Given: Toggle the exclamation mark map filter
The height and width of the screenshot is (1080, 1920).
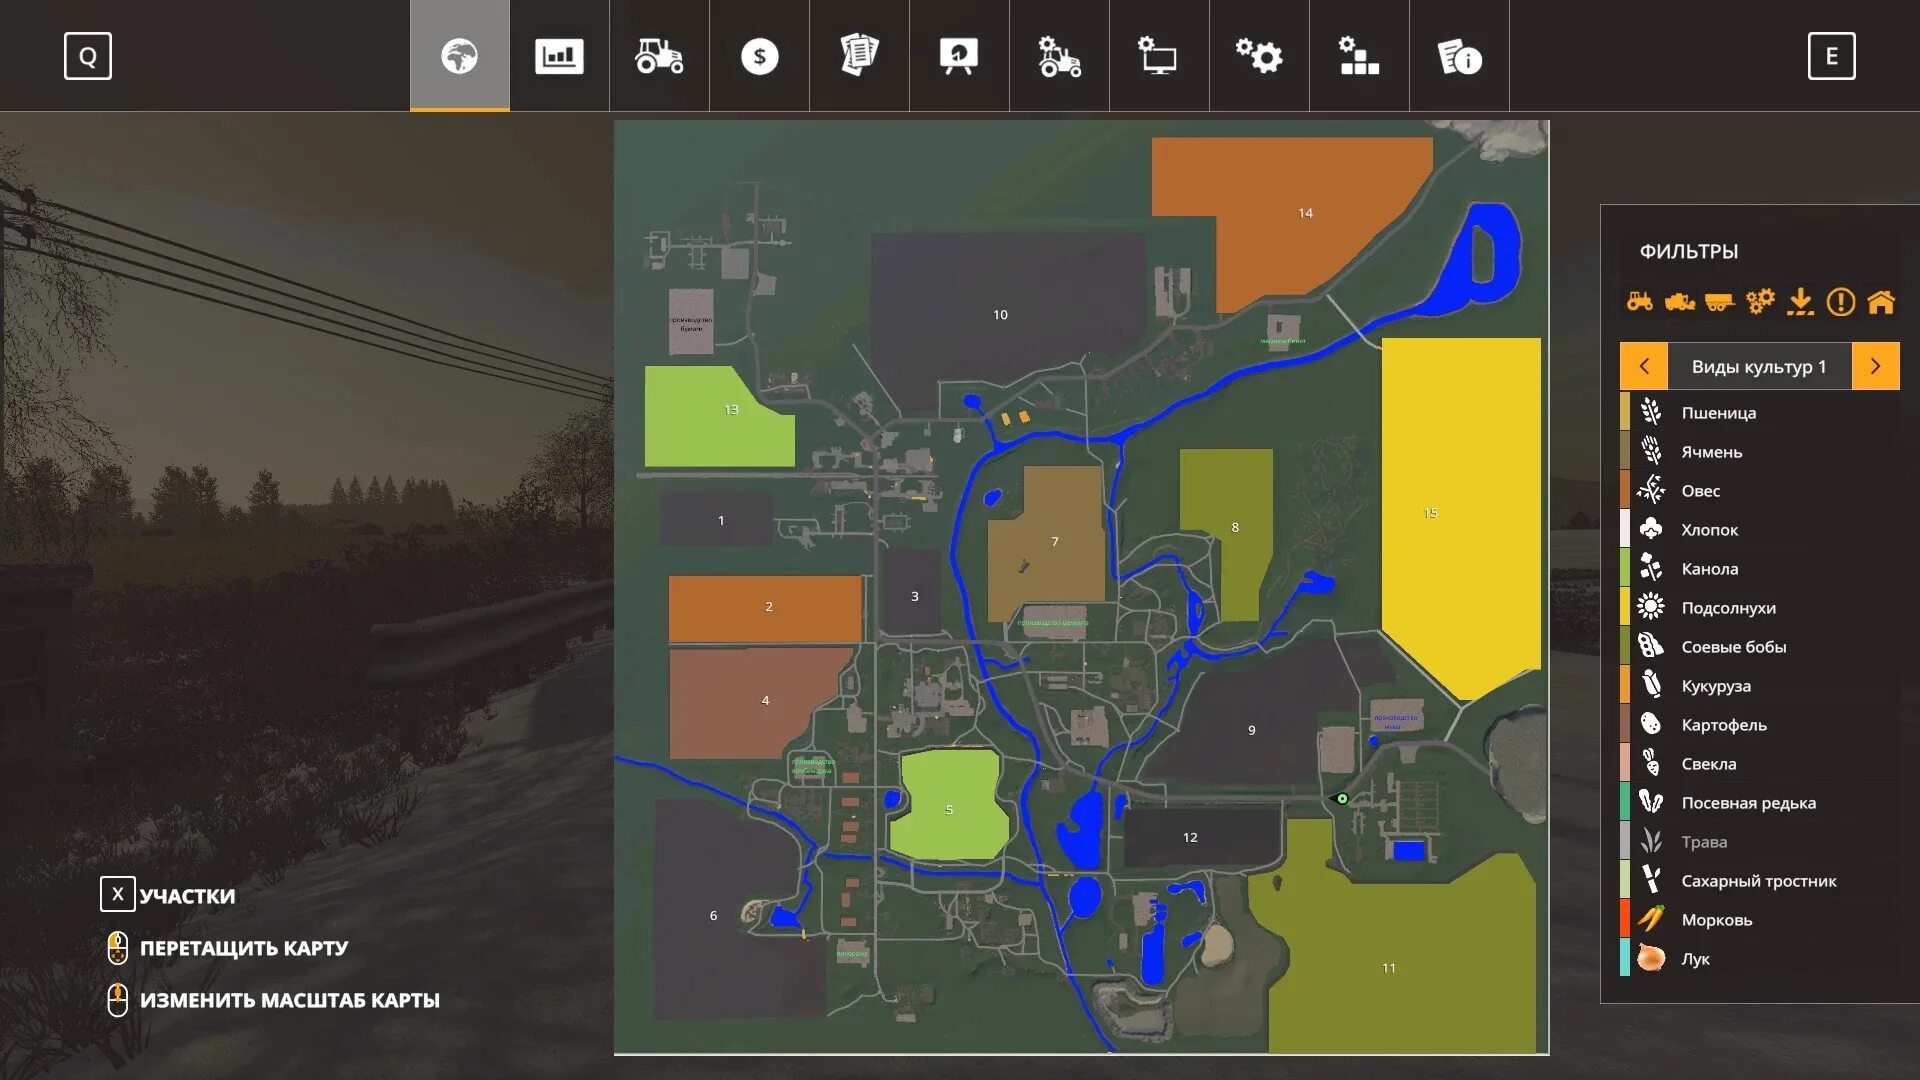Looking at the screenshot, I should click(1840, 301).
